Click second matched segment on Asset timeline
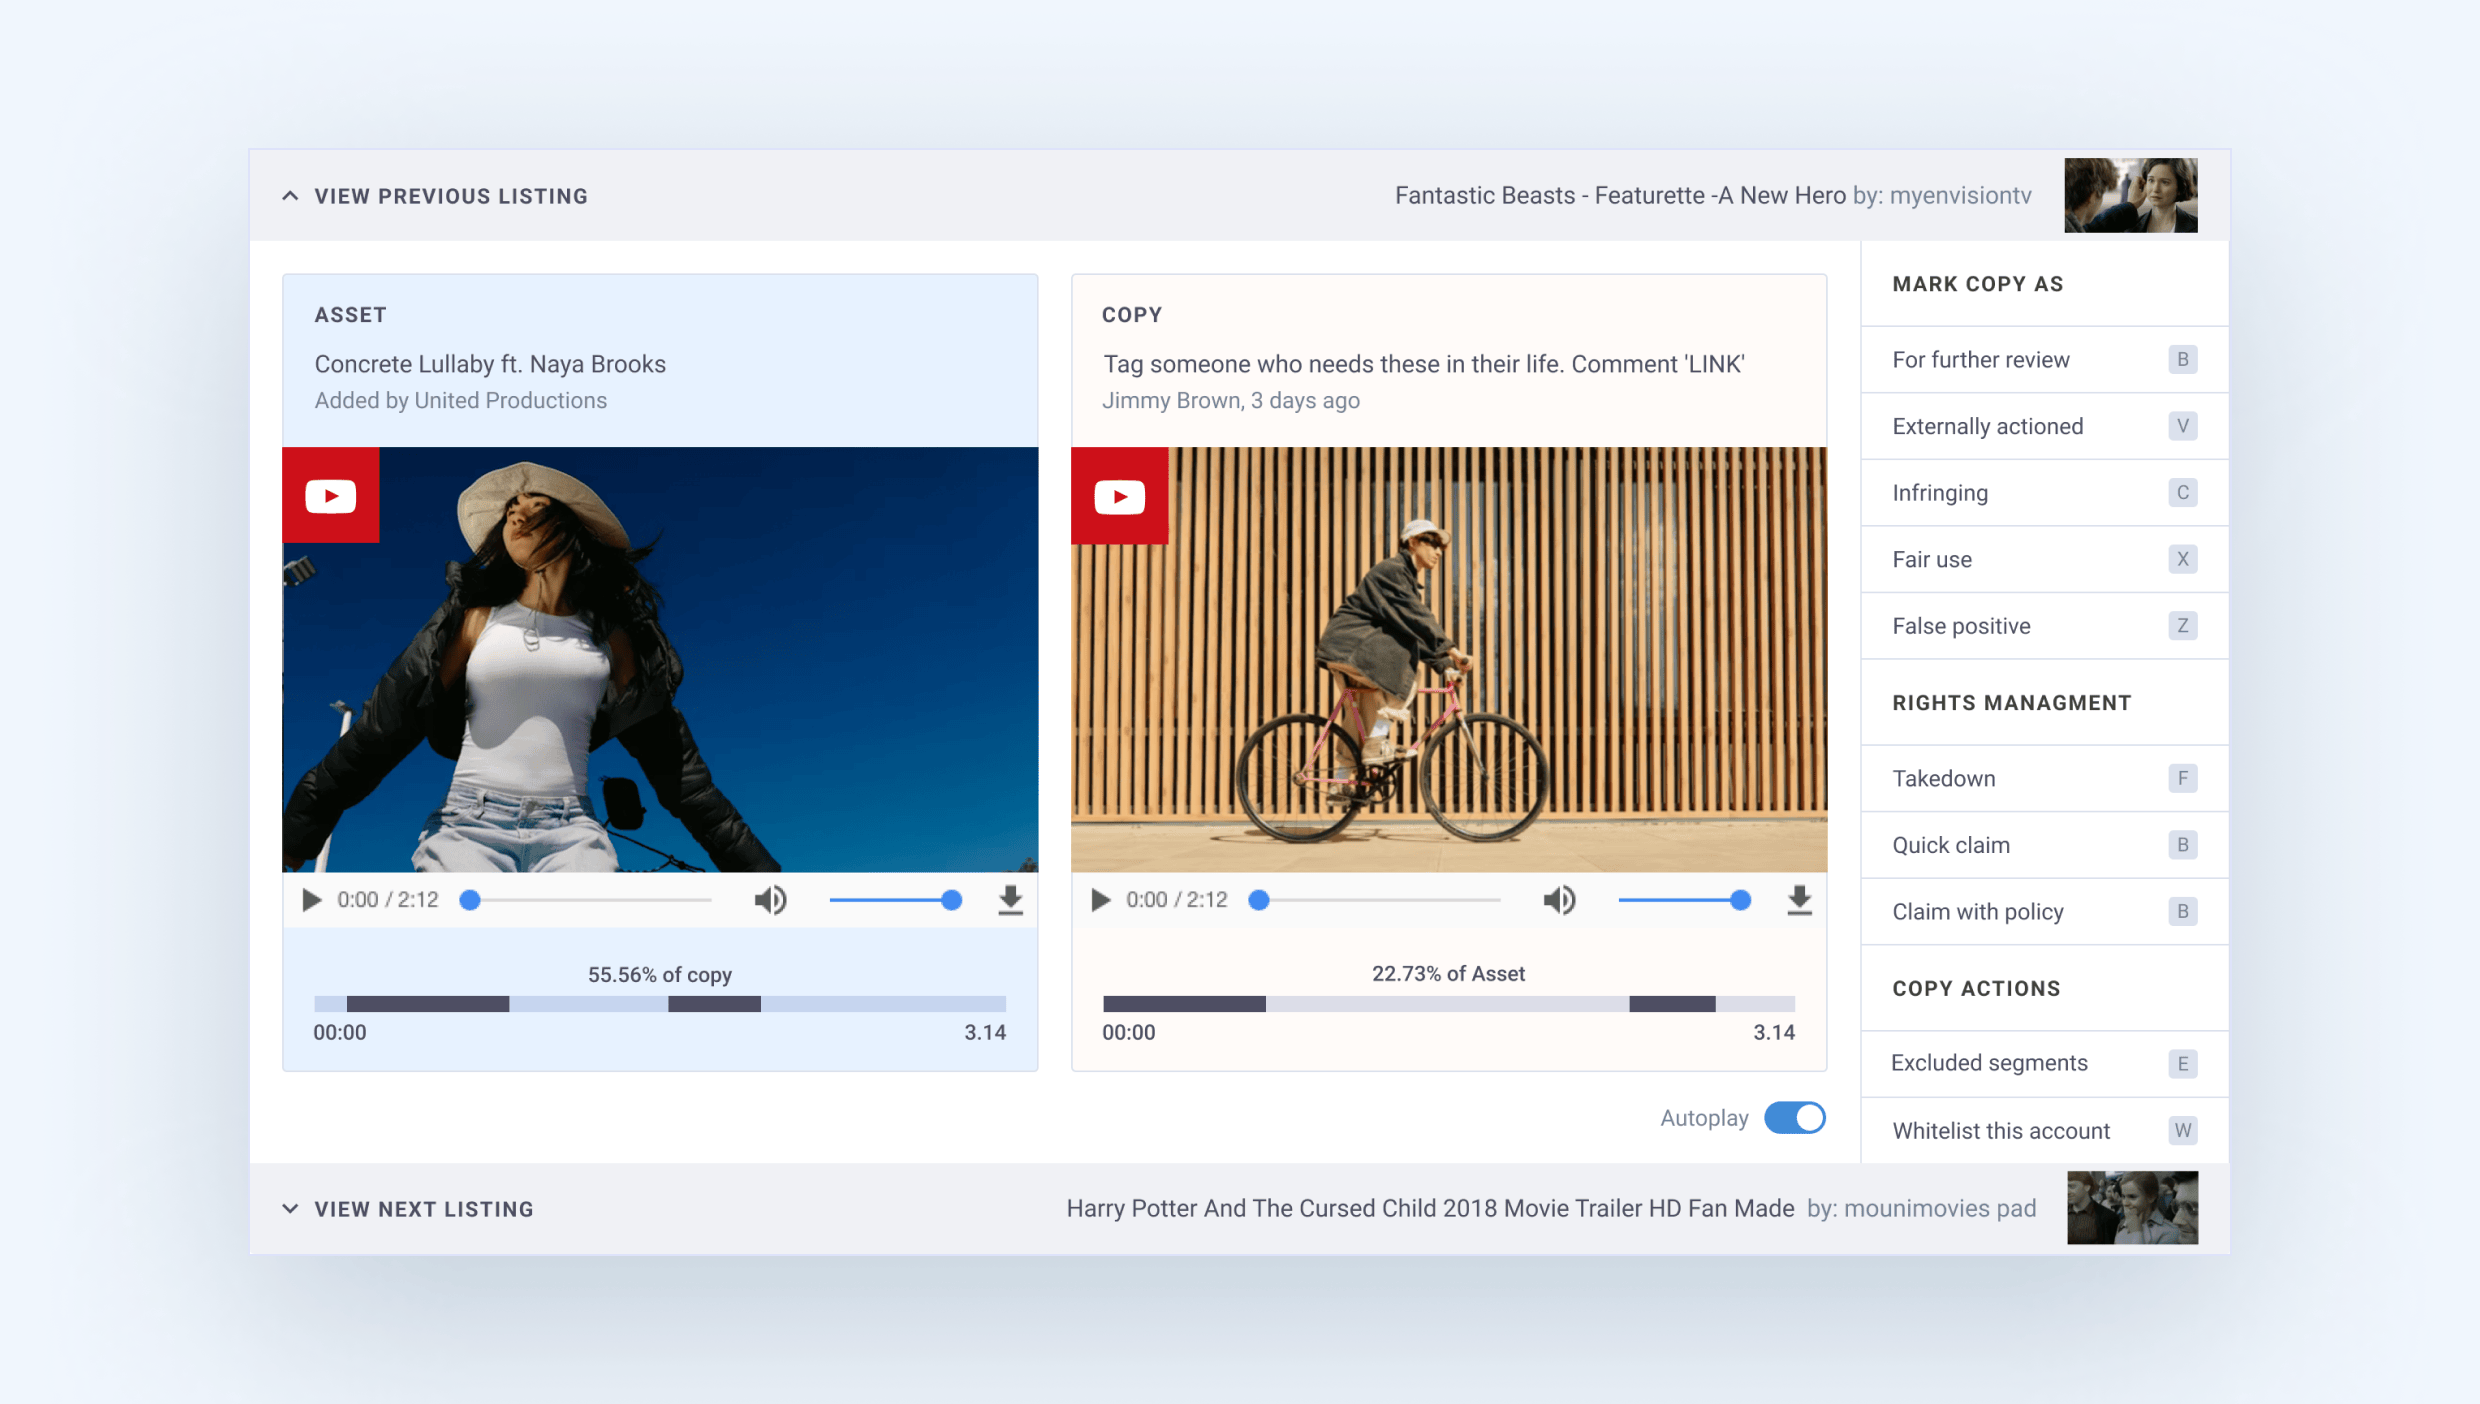Screen dimensions: 2480x1404 [x=714, y=1004]
